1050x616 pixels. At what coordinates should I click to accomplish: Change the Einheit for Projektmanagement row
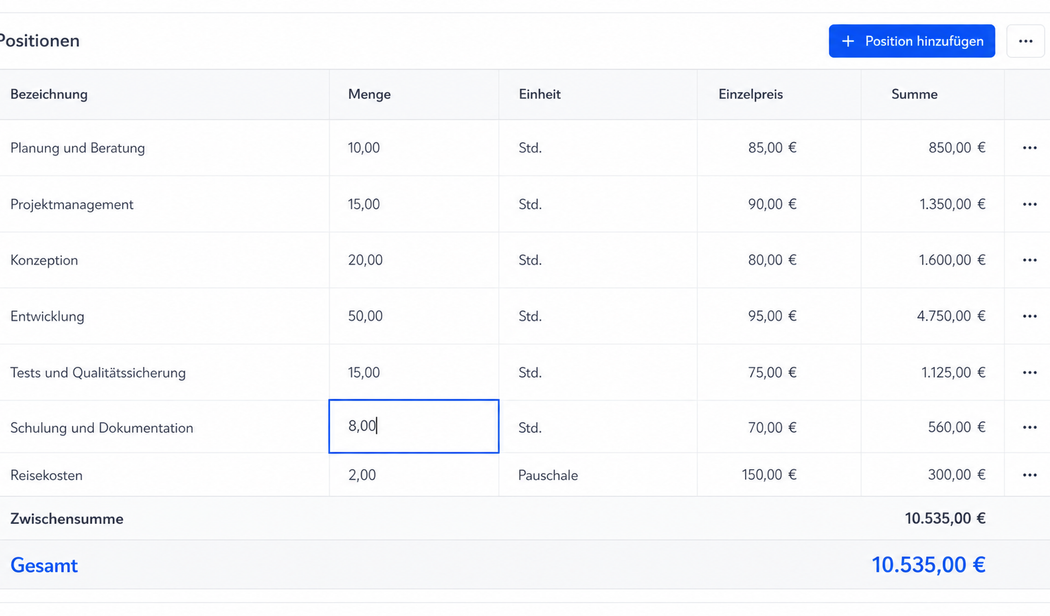coord(598,204)
